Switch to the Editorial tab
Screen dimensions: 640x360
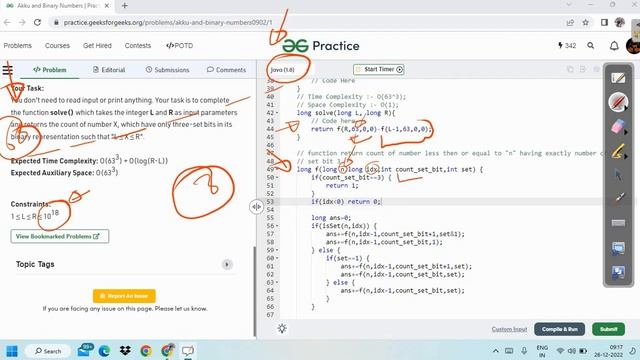pos(109,70)
